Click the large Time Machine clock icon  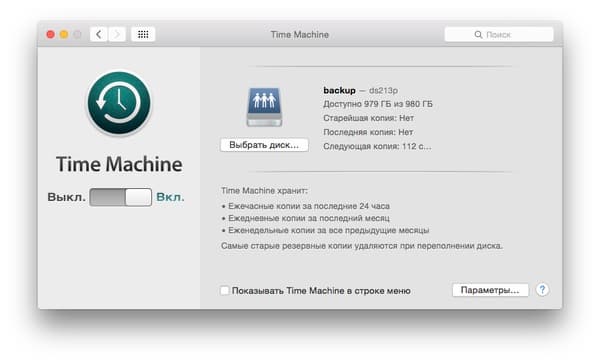(119, 103)
